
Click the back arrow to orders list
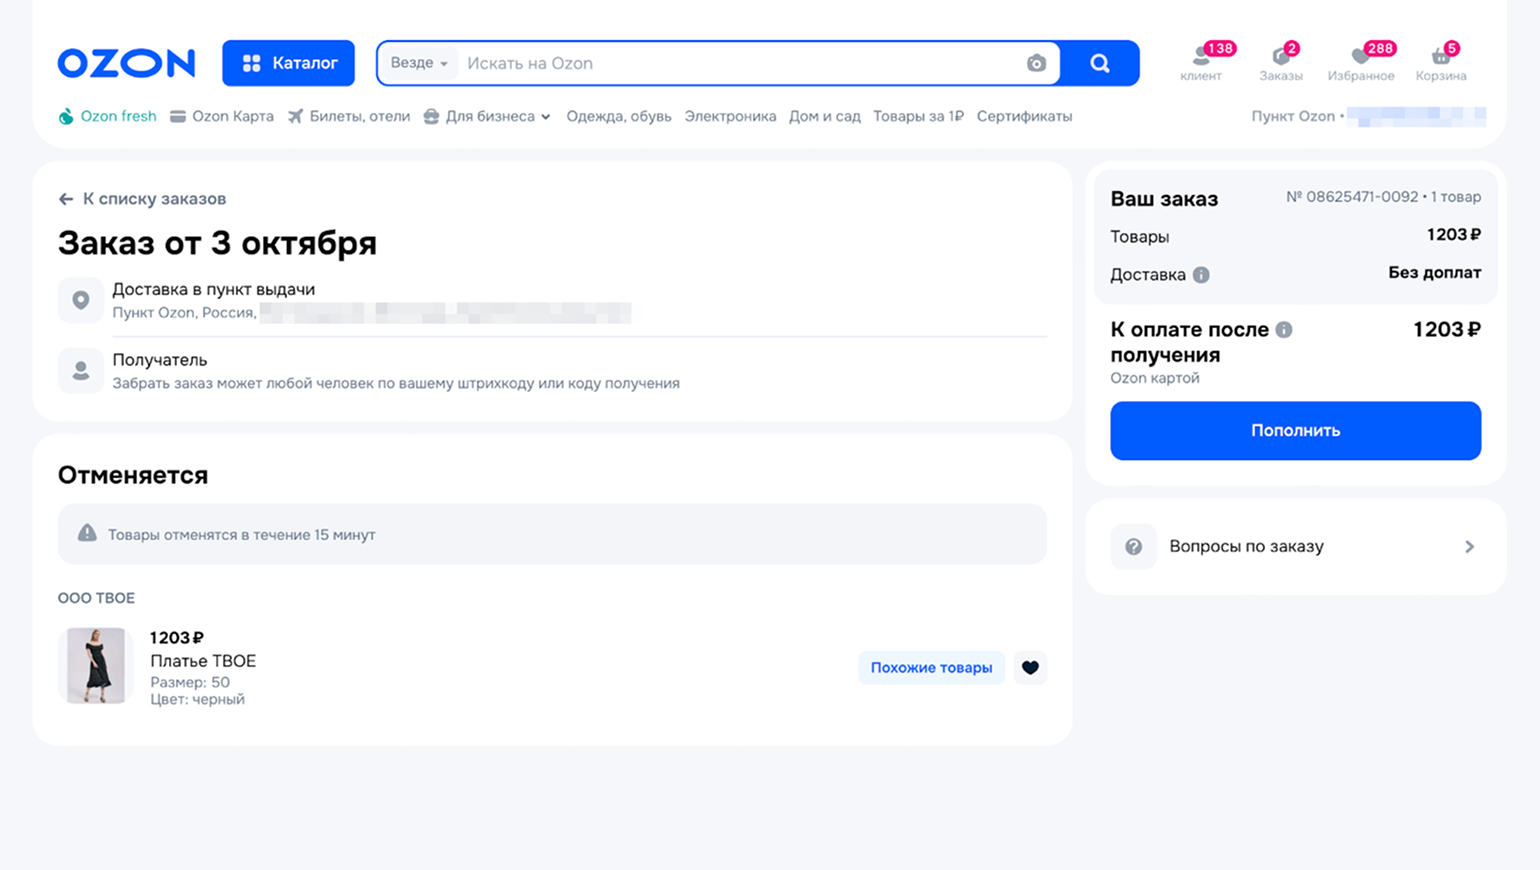66,199
